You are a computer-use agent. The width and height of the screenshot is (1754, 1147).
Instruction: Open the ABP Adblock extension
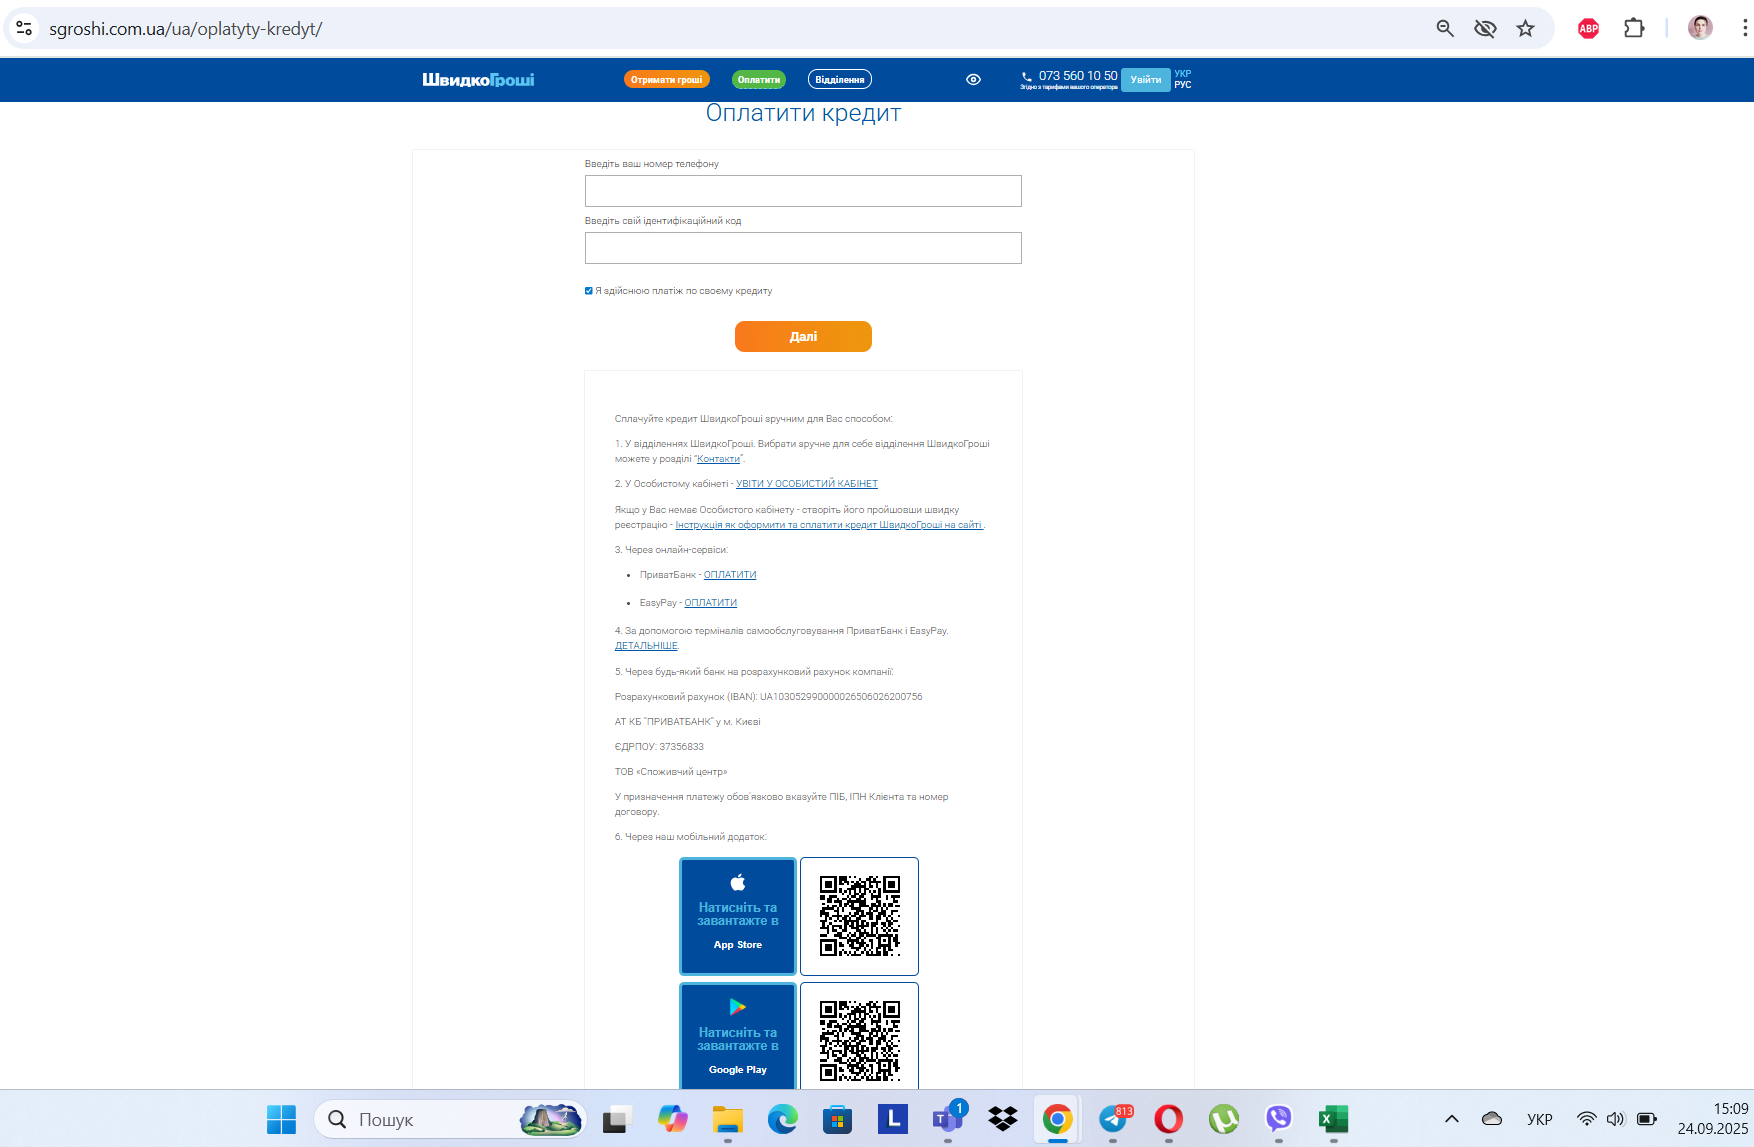point(1588,29)
